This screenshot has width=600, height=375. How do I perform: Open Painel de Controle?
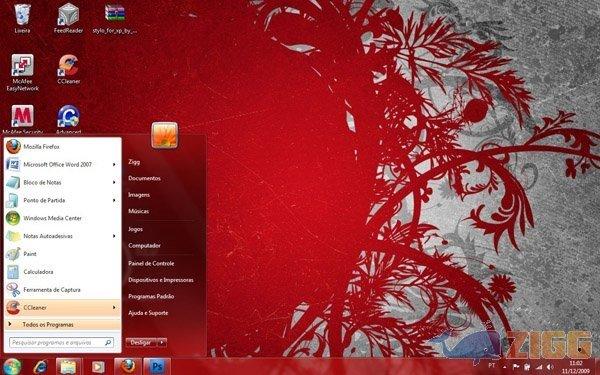[151, 263]
